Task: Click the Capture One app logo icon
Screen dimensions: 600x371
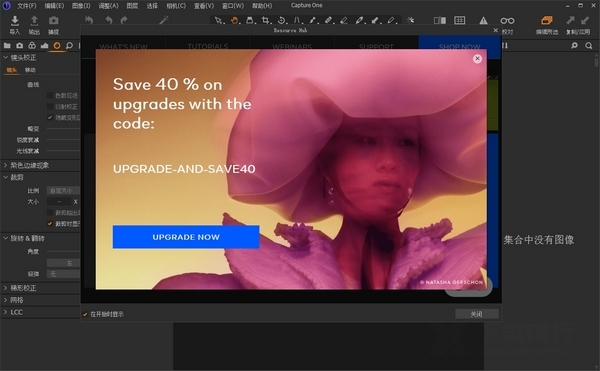Action: (x=7, y=5)
